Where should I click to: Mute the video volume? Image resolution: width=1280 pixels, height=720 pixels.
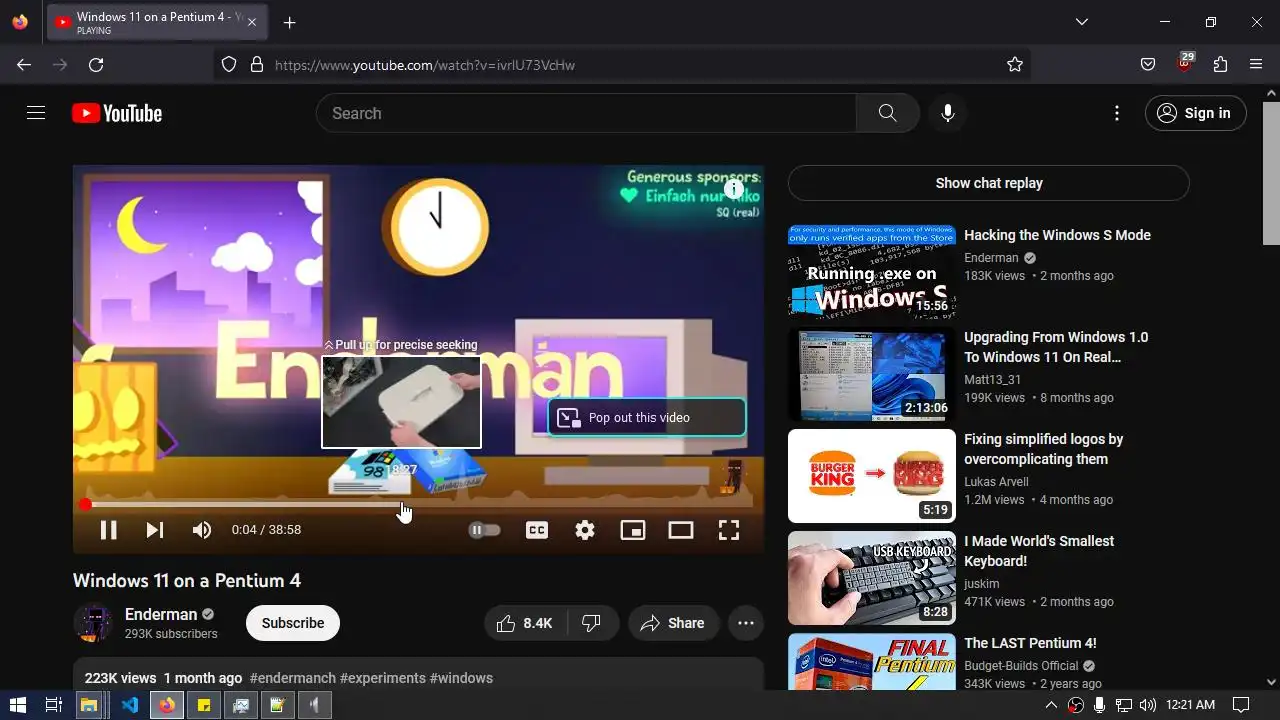(x=202, y=530)
